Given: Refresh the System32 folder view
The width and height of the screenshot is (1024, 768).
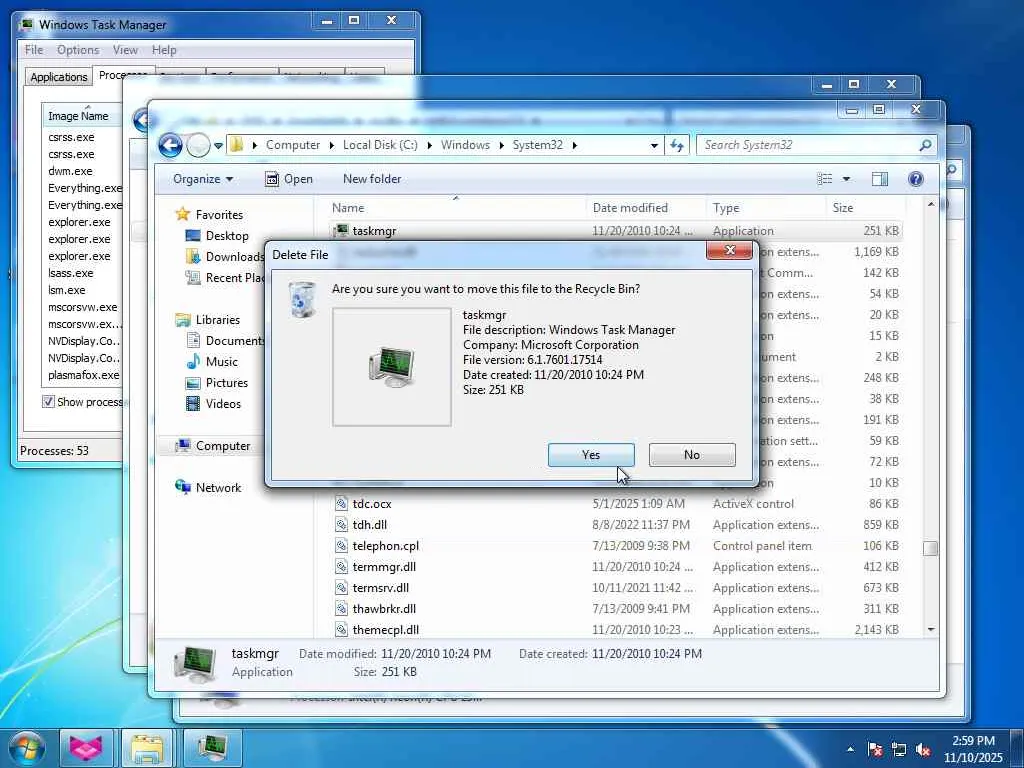Looking at the screenshot, I should click(677, 146).
